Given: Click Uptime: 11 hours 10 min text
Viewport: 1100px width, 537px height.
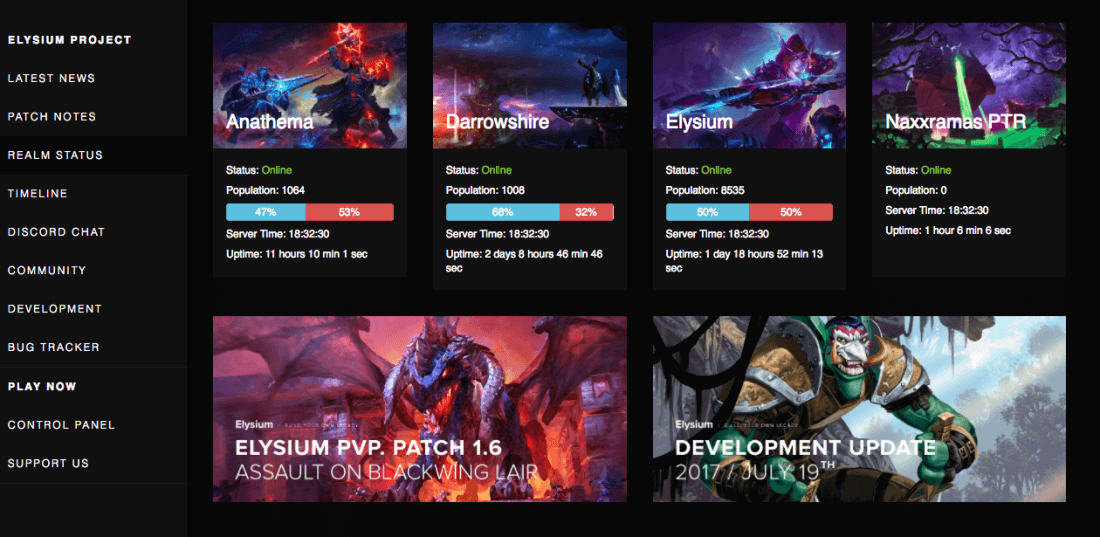Looking at the screenshot, I should click(297, 254).
